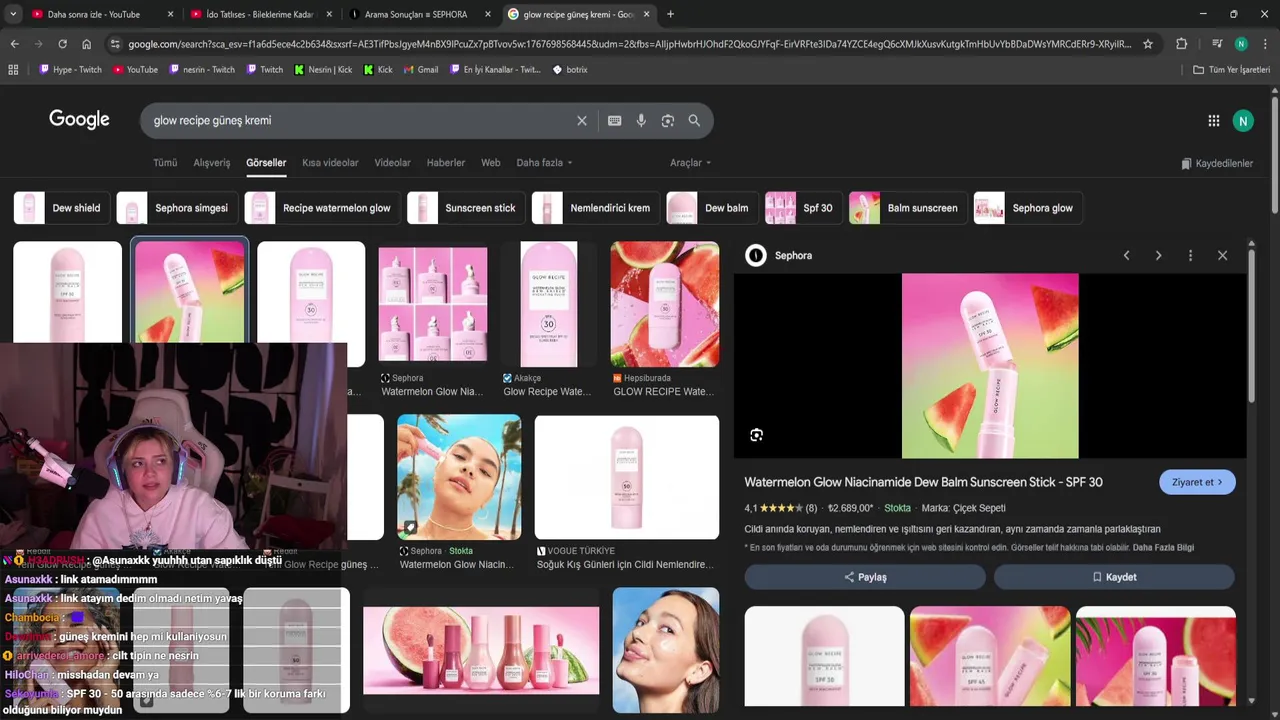The width and height of the screenshot is (1280, 720).
Task: Open the Chrome three-dot menu
Action: coord(1264,44)
